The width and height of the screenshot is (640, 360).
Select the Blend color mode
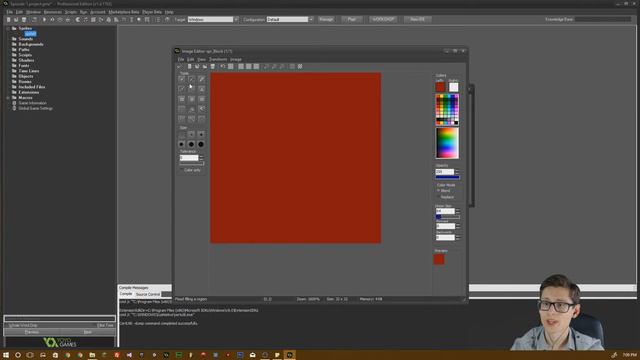click(439, 191)
